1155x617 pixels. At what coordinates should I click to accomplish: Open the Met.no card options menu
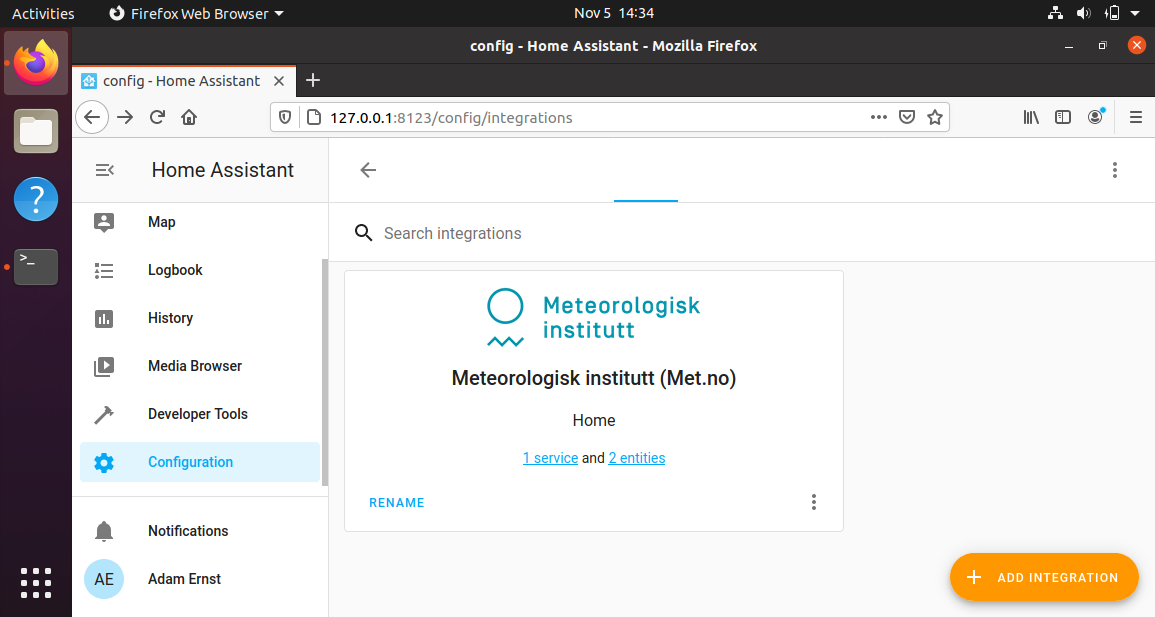click(x=813, y=502)
